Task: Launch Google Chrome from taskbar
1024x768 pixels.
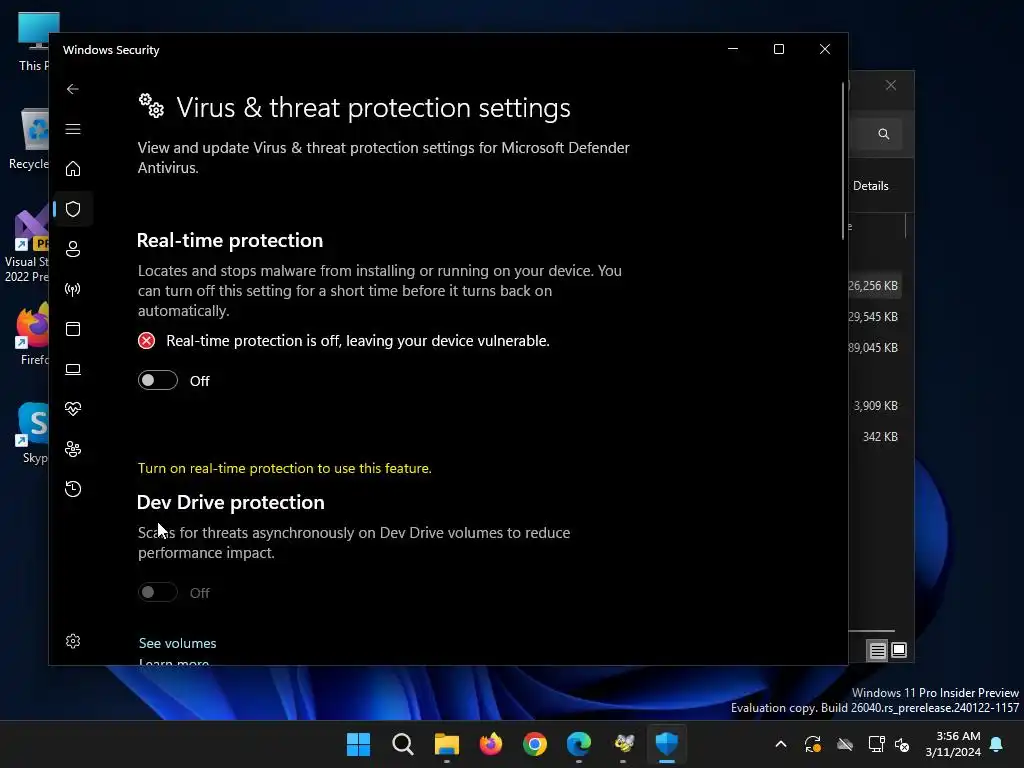Action: point(535,744)
